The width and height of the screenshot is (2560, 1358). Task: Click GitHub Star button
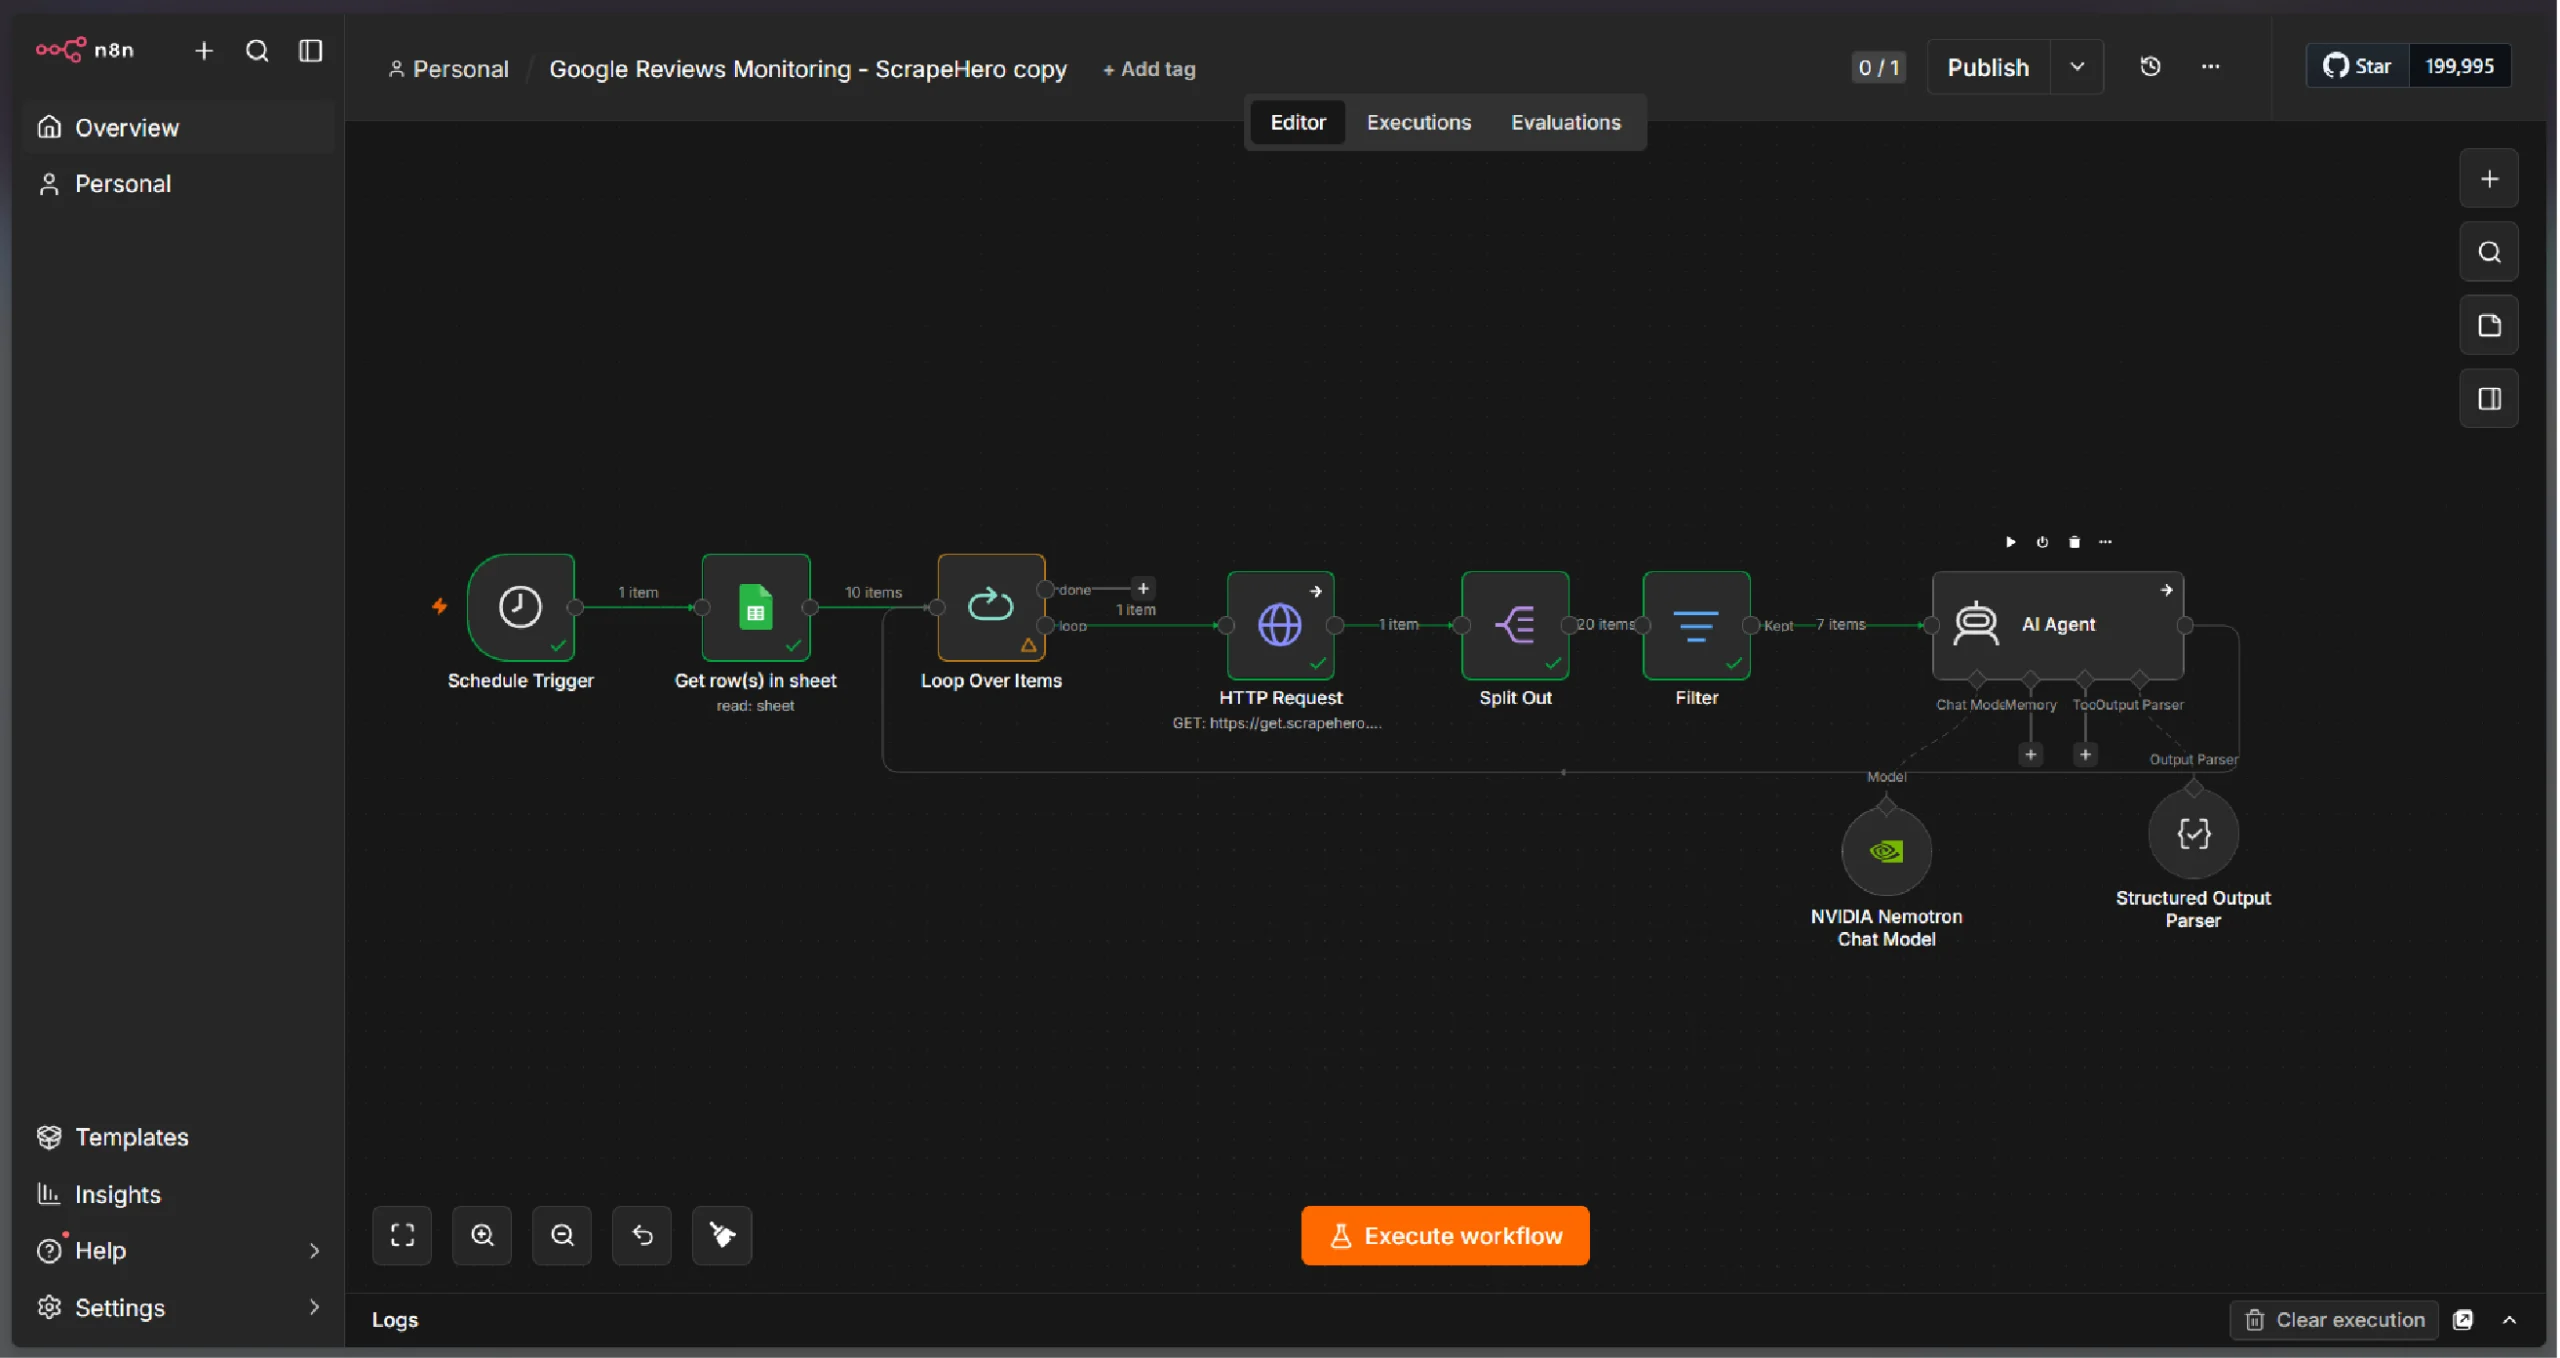2357,66
